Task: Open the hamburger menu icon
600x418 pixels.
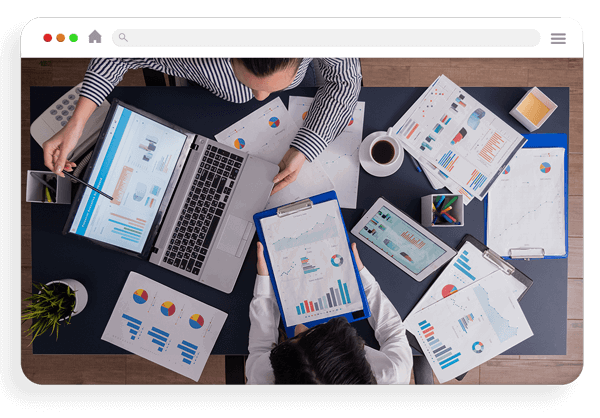Action: pos(558,38)
